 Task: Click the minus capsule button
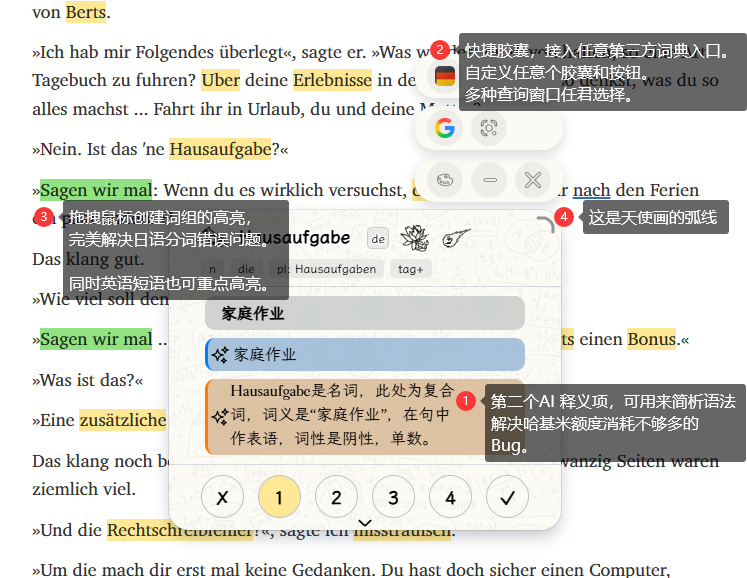tap(489, 181)
